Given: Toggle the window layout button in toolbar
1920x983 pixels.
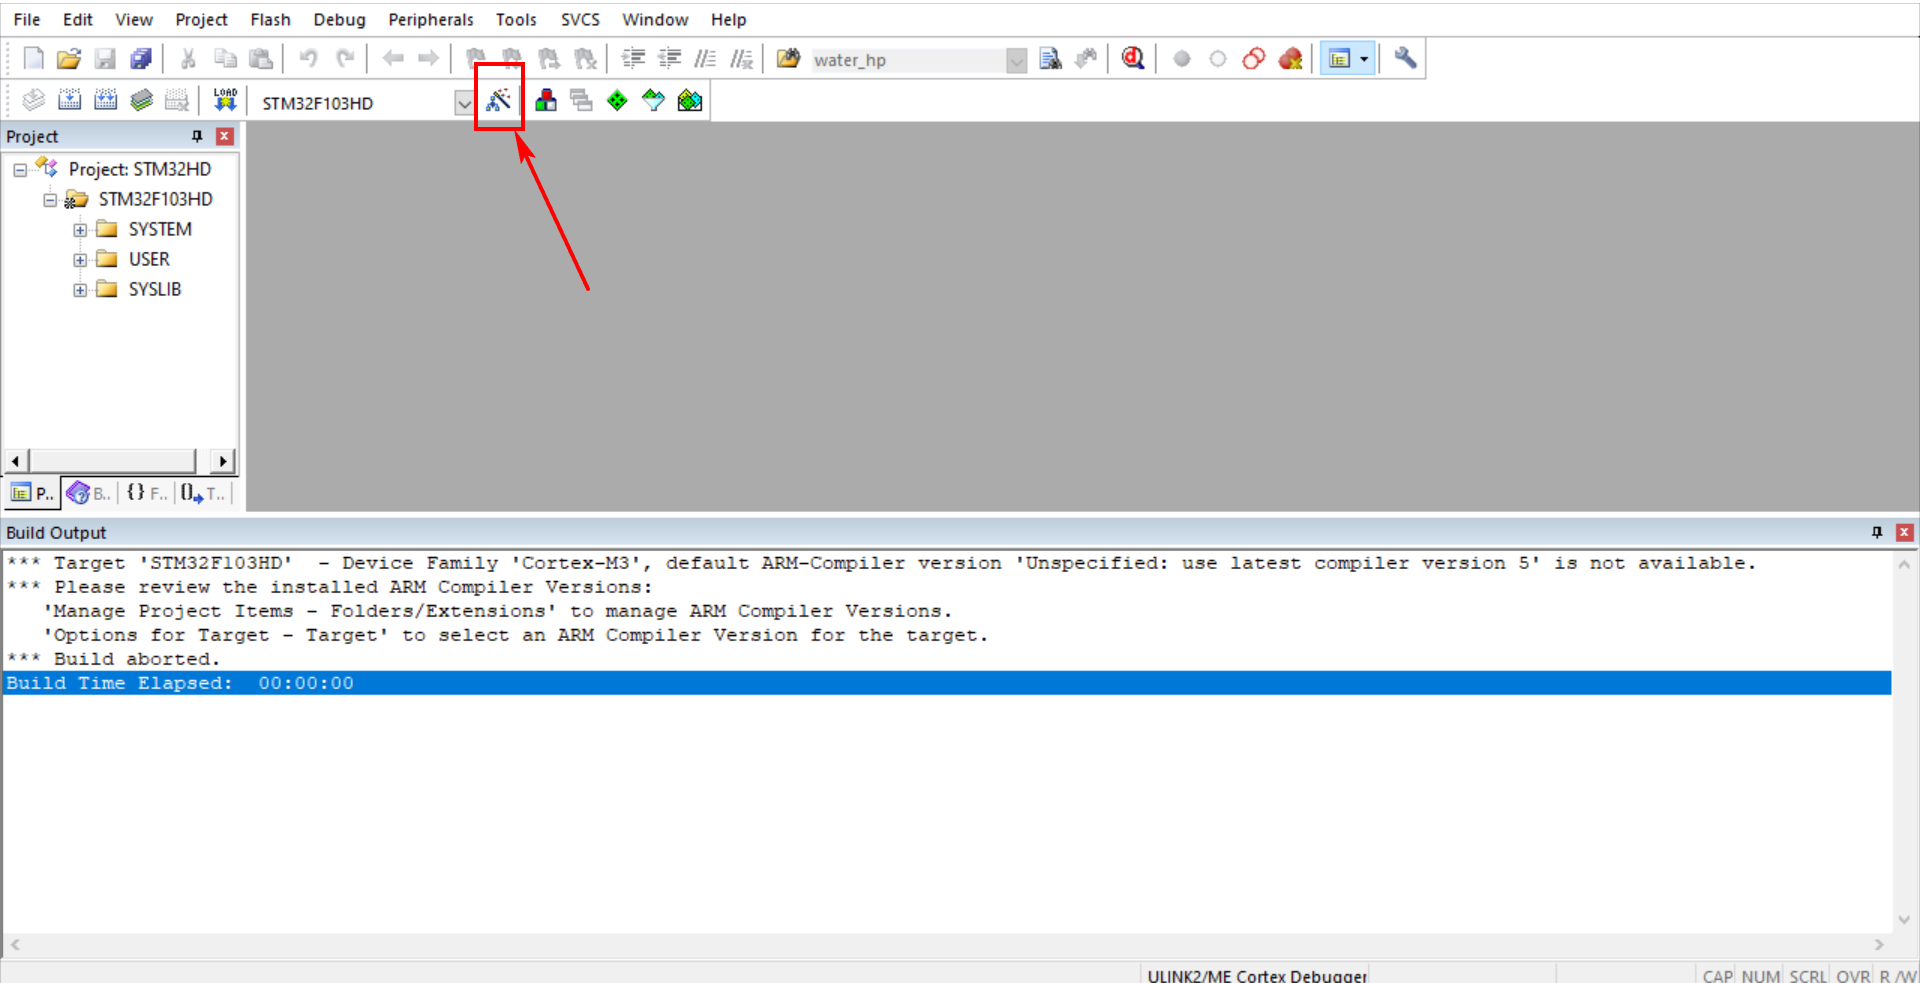Looking at the screenshot, I should click(1339, 59).
